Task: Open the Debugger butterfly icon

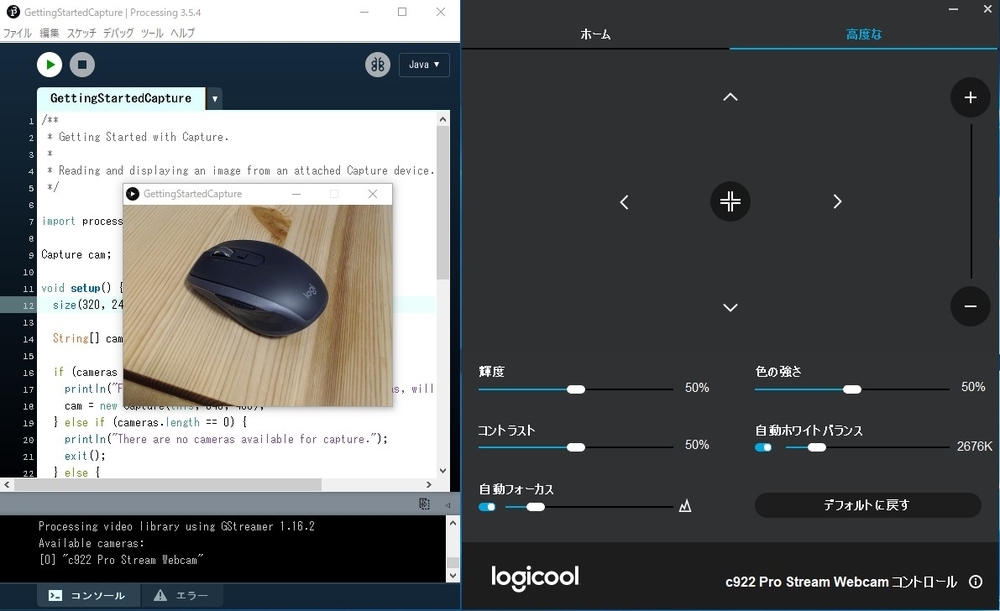Action: click(x=378, y=64)
